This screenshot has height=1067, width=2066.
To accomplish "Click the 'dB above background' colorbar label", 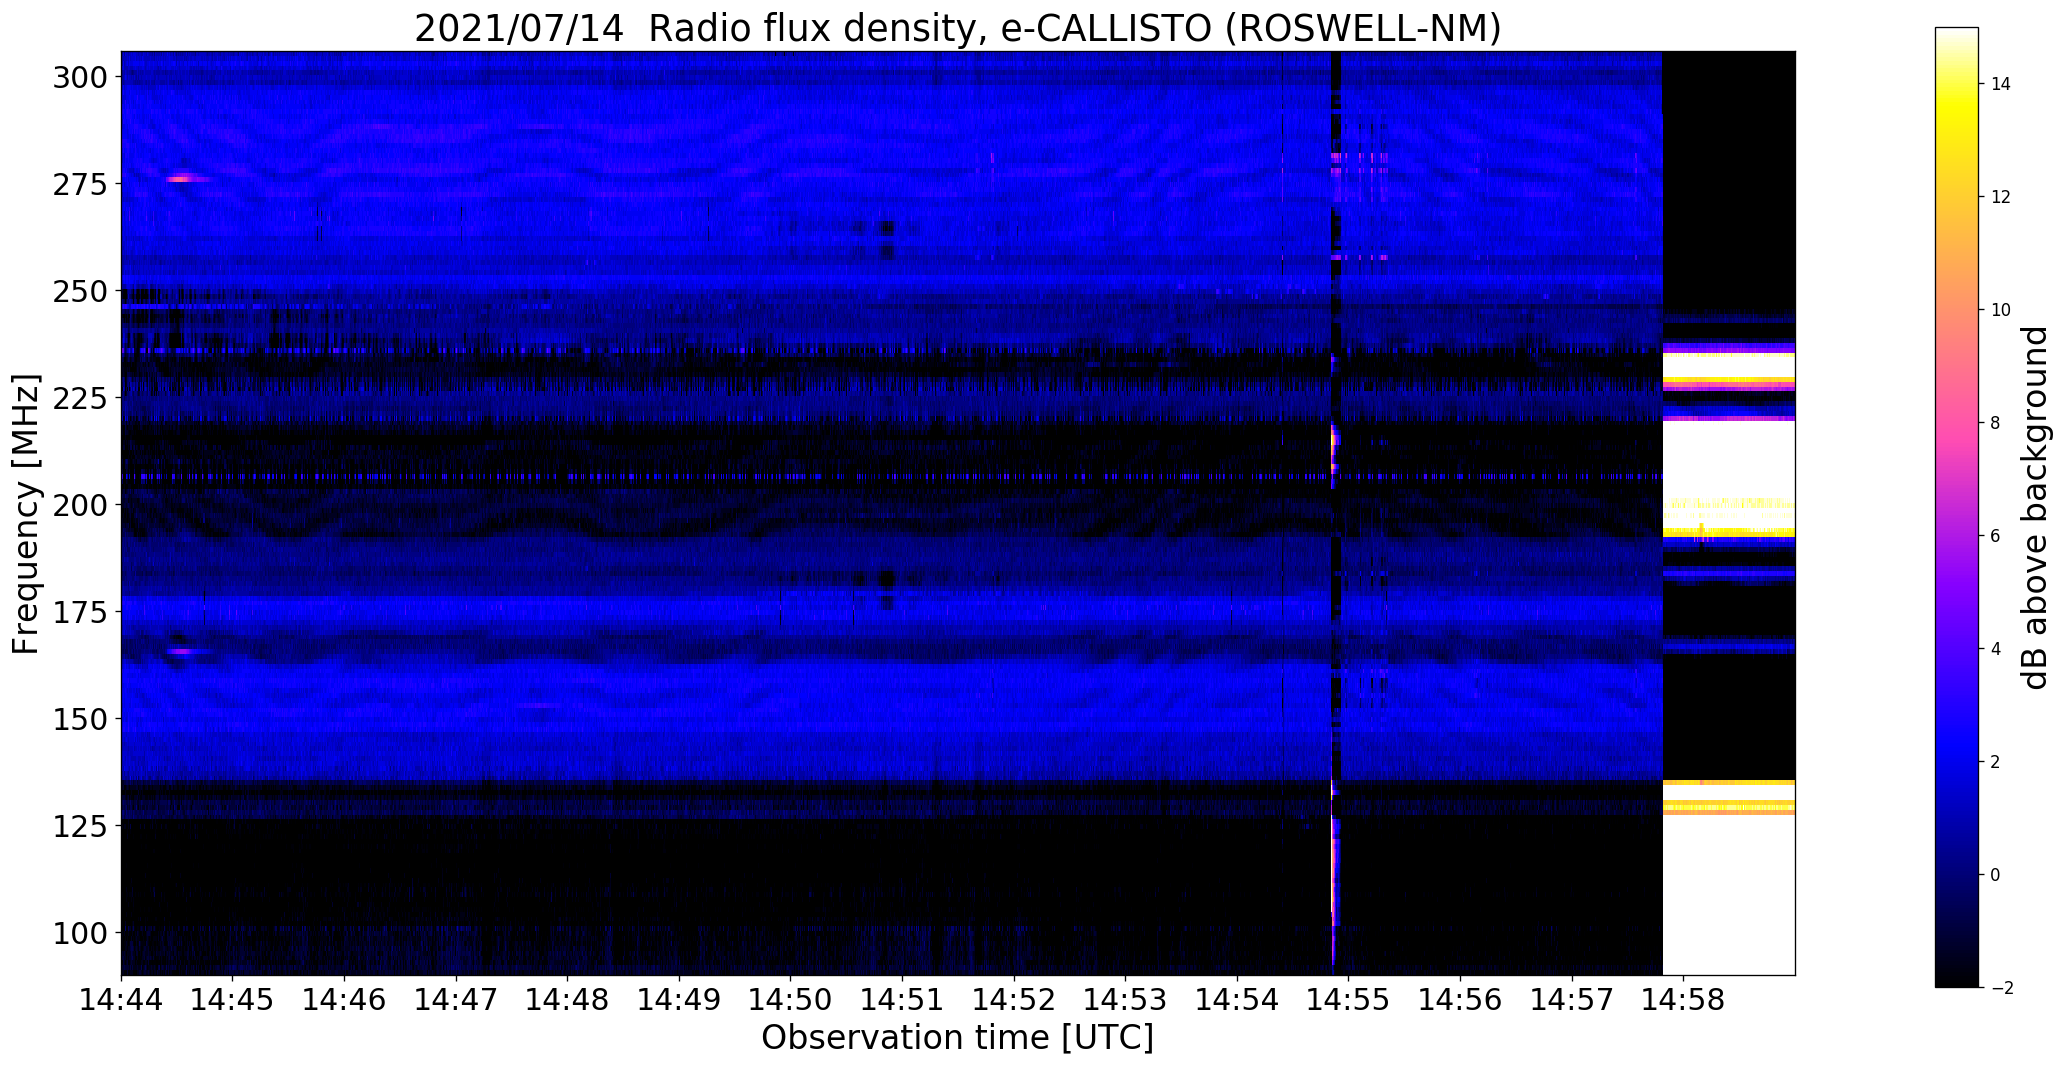I will pyautogui.click(x=2034, y=508).
